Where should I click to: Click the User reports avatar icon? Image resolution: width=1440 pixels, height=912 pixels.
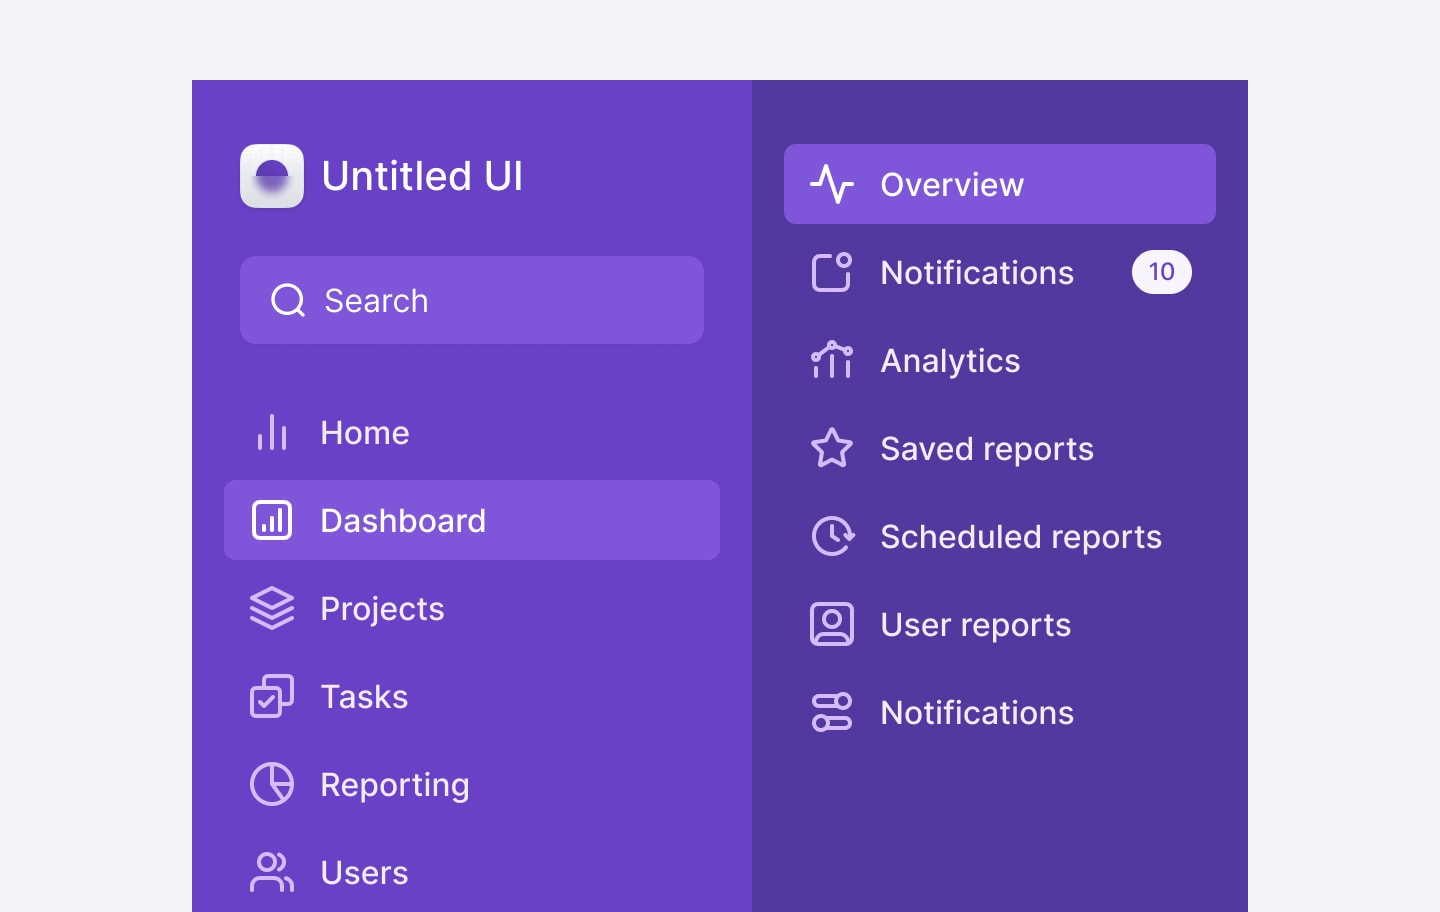[831, 624]
